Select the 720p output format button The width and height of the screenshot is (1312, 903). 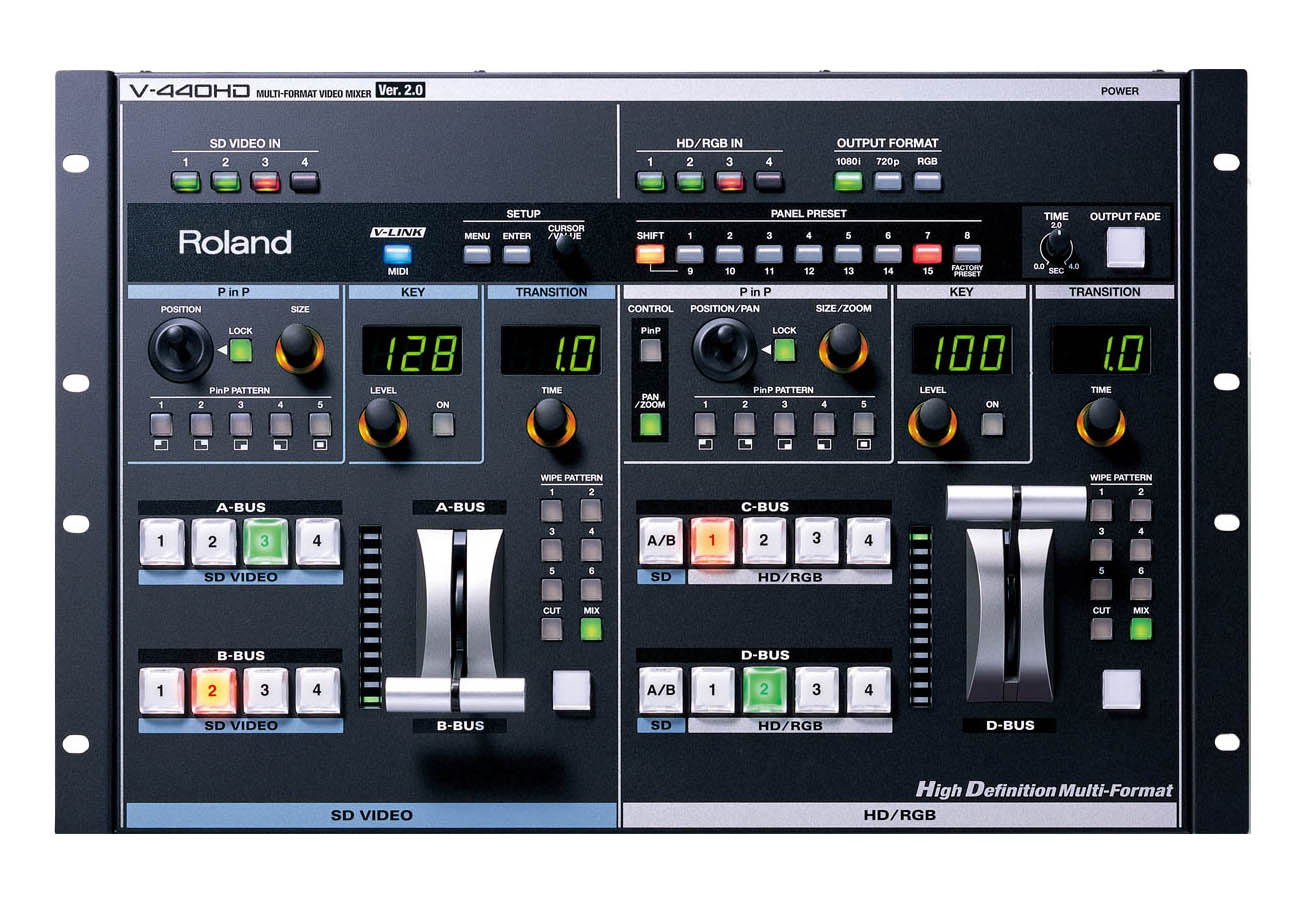(887, 181)
